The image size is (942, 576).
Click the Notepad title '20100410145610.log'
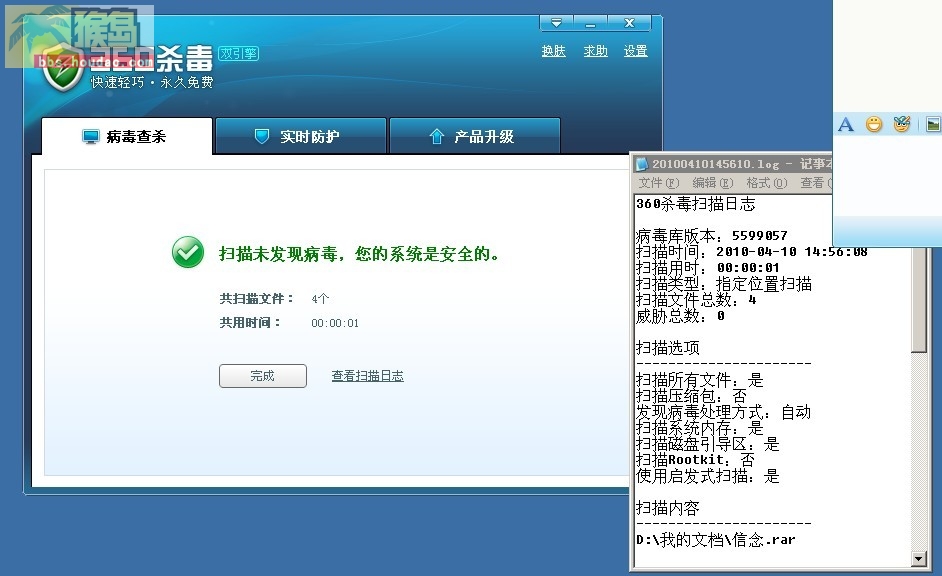tap(716, 164)
